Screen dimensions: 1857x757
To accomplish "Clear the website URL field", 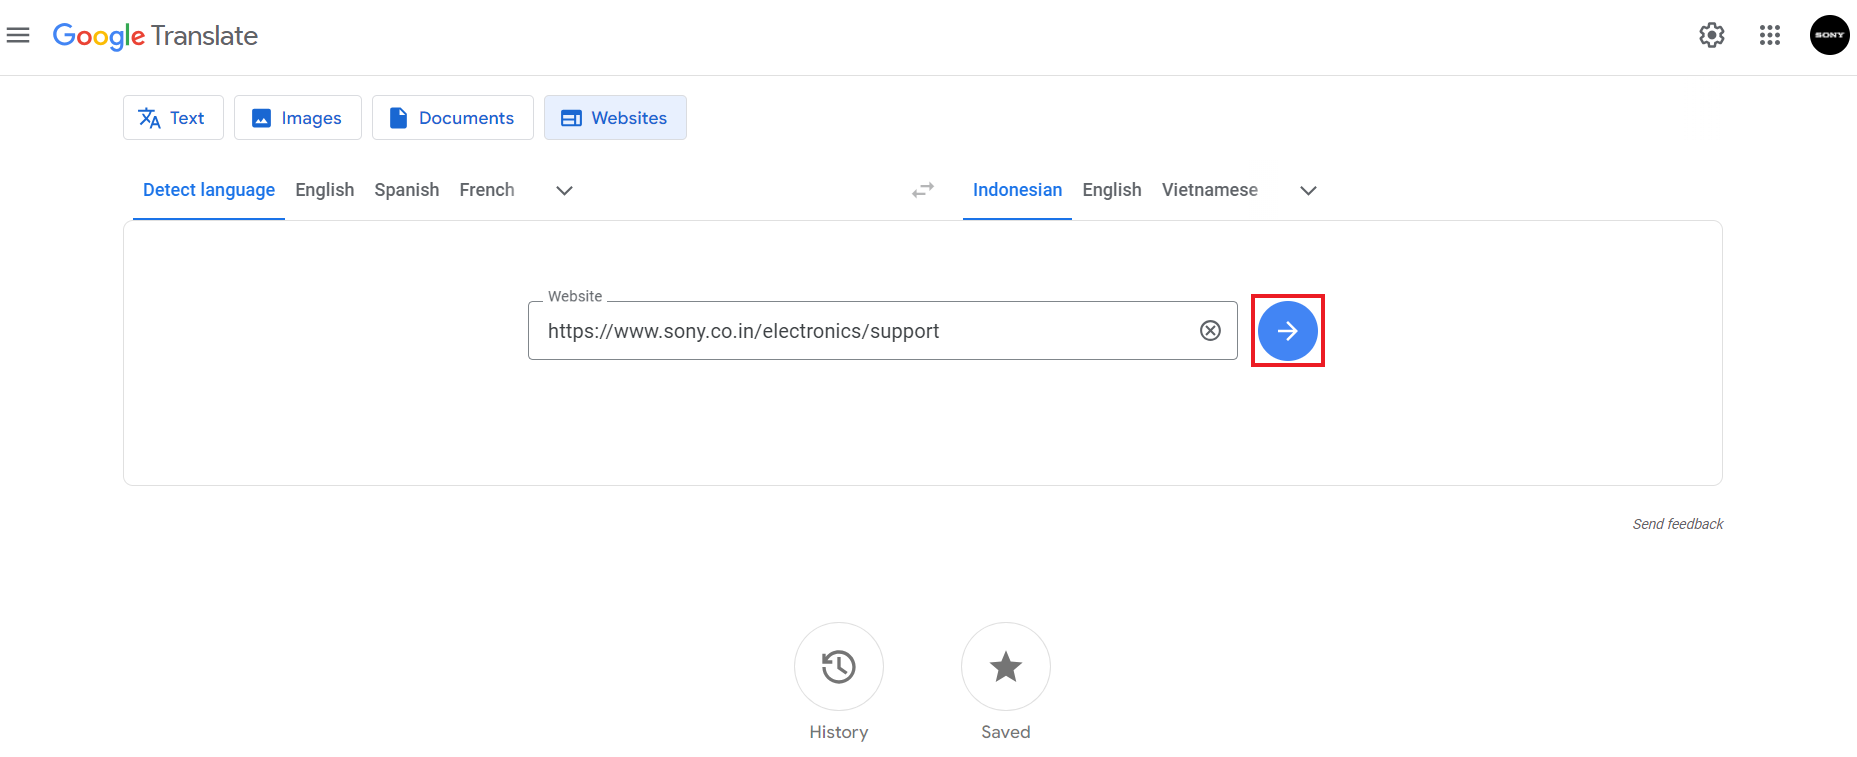I will [1210, 331].
